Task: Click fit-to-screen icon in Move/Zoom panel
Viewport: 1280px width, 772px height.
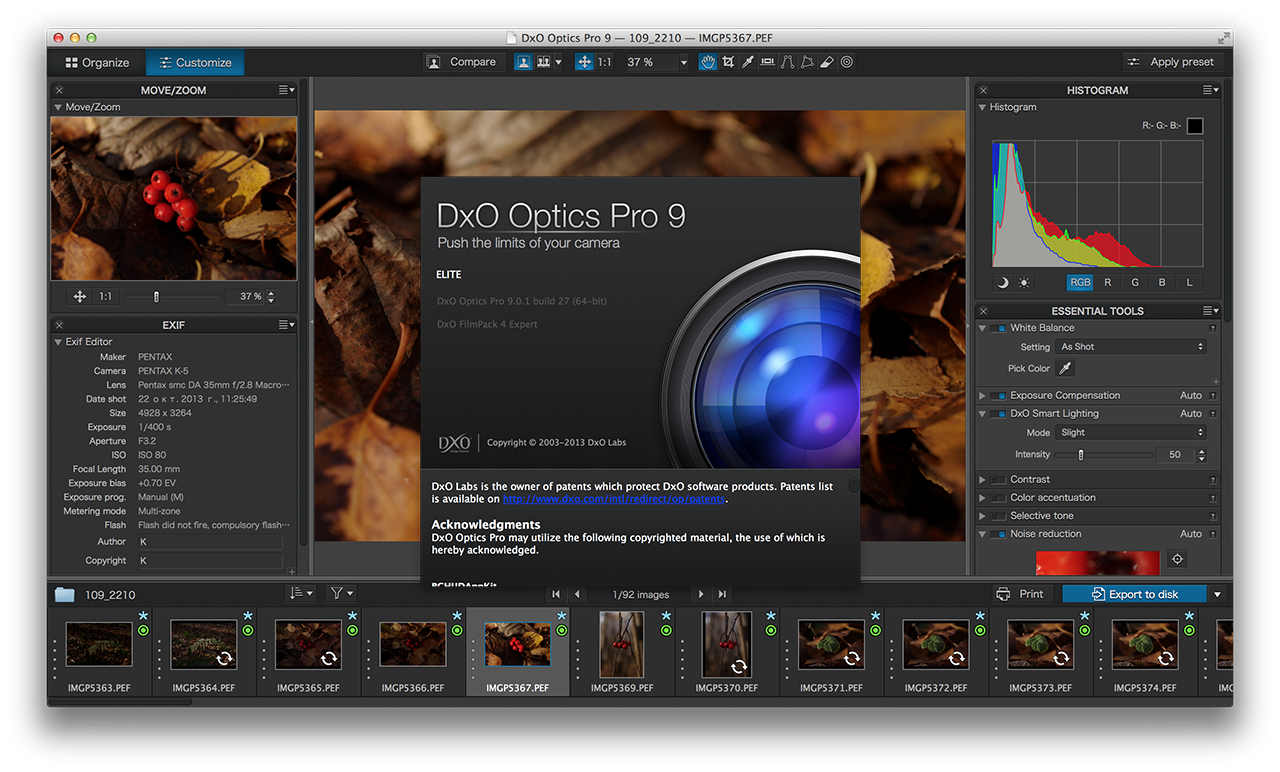Action: click(x=80, y=297)
